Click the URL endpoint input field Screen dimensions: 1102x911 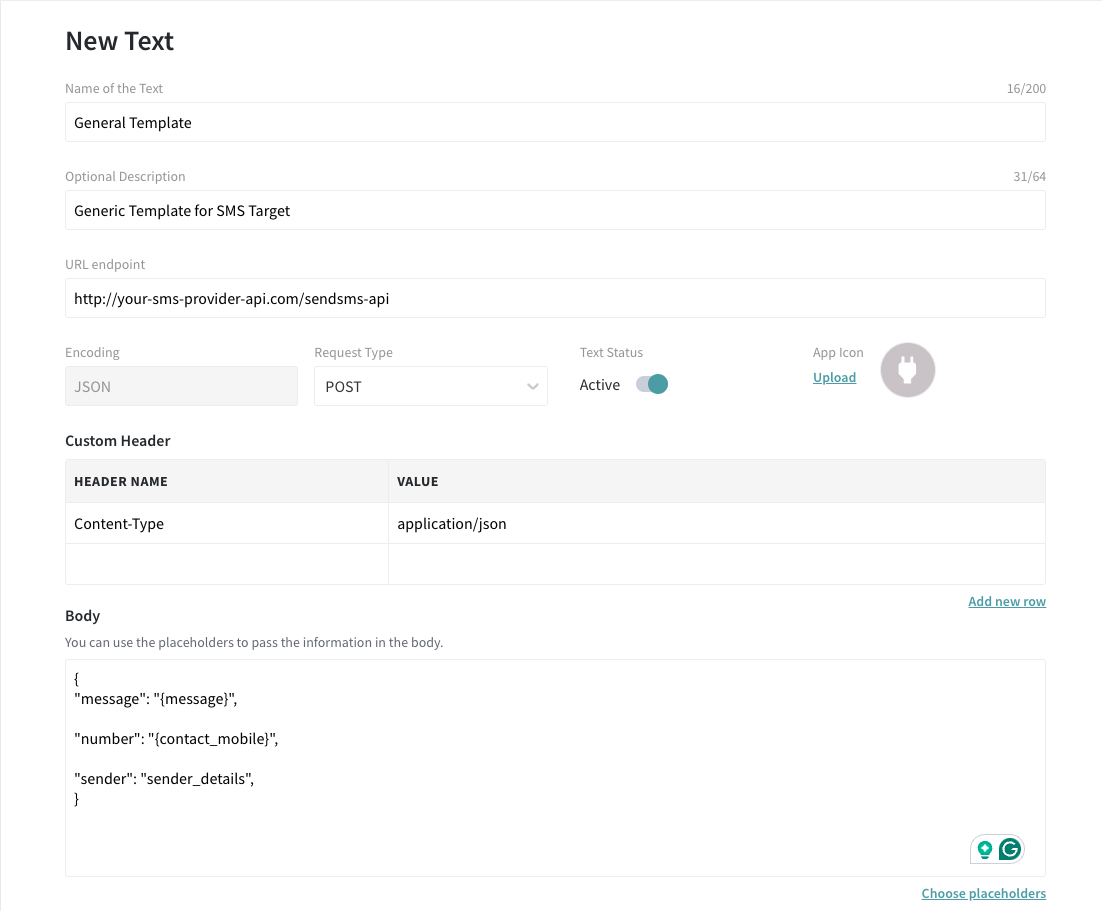click(x=555, y=299)
